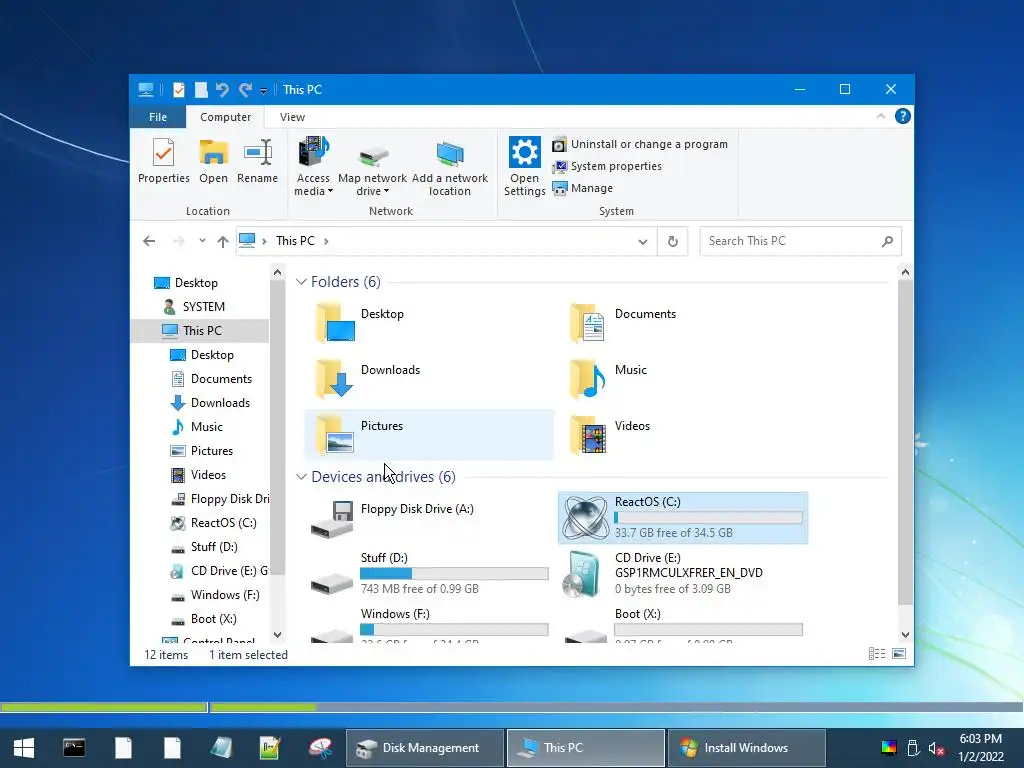Viewport: 1024px width, 768px height.
Task: Select CD Drive (E:) GSP1RMCULXFRER_EN_DVD
Action: coord(683,574)
